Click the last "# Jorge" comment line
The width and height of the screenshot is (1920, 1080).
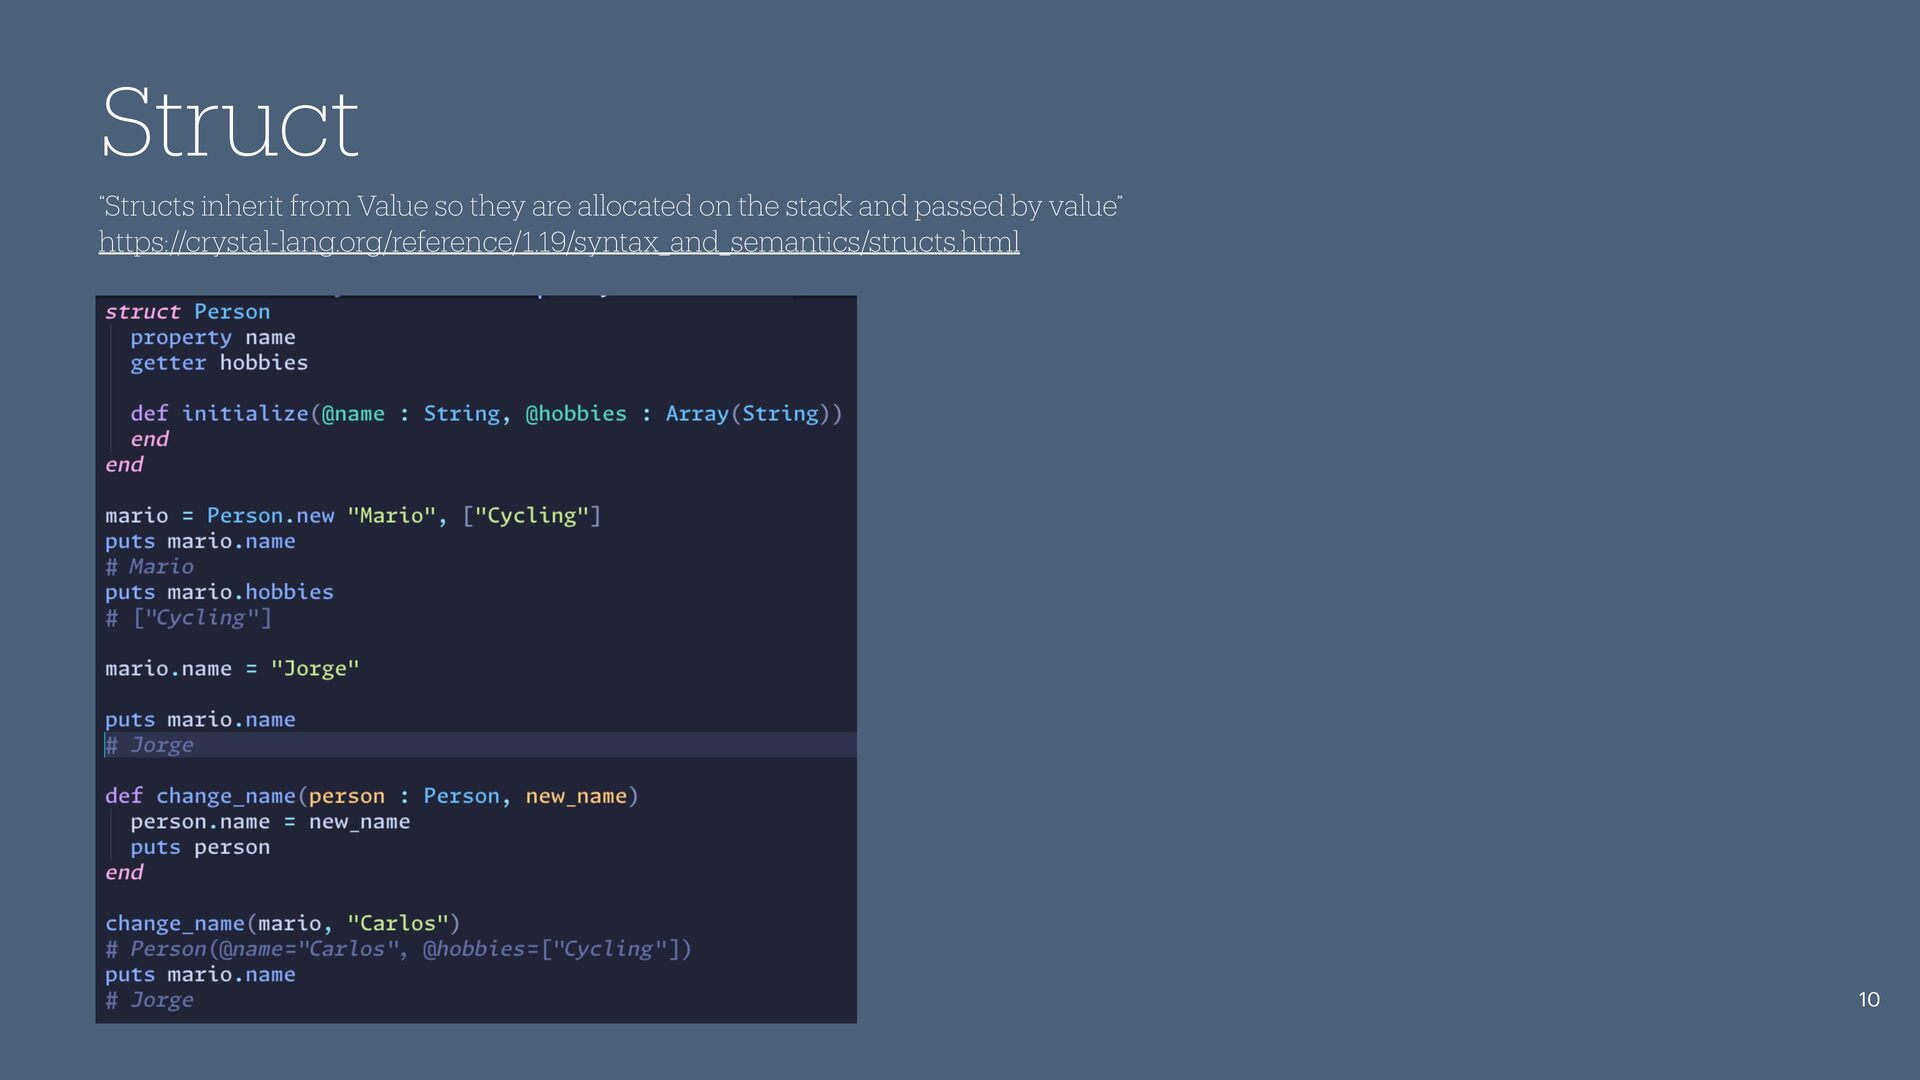pyautogui.click(x=150, y=1000)
